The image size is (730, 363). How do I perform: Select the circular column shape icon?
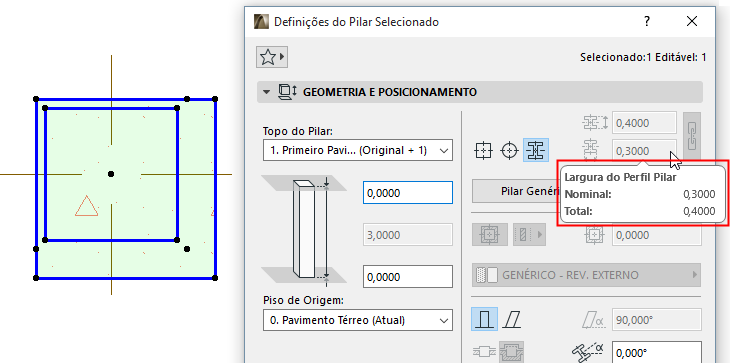click(x=510, y=151)
